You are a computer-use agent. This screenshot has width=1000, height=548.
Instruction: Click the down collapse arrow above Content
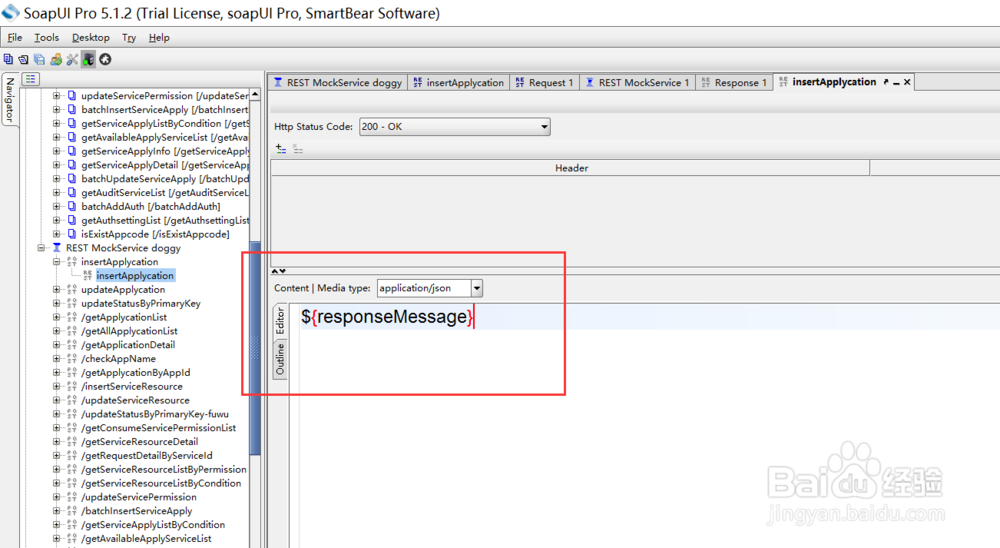(x=283, y=271)
